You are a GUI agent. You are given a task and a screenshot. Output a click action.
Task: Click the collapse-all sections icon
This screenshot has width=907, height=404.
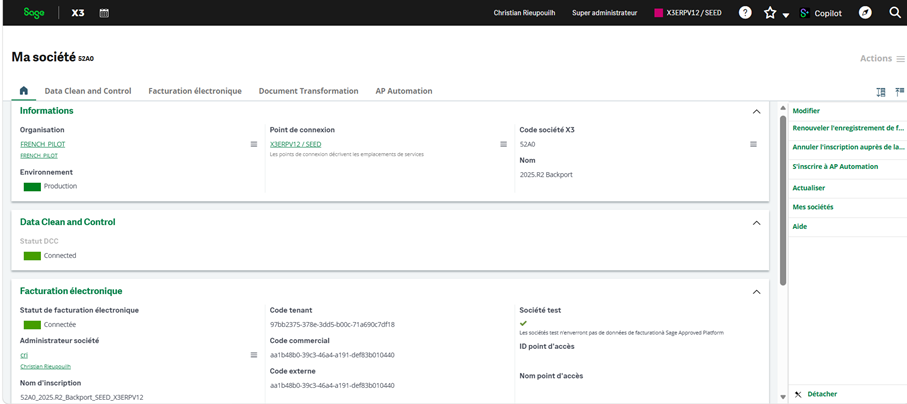[x=899, y=91]
